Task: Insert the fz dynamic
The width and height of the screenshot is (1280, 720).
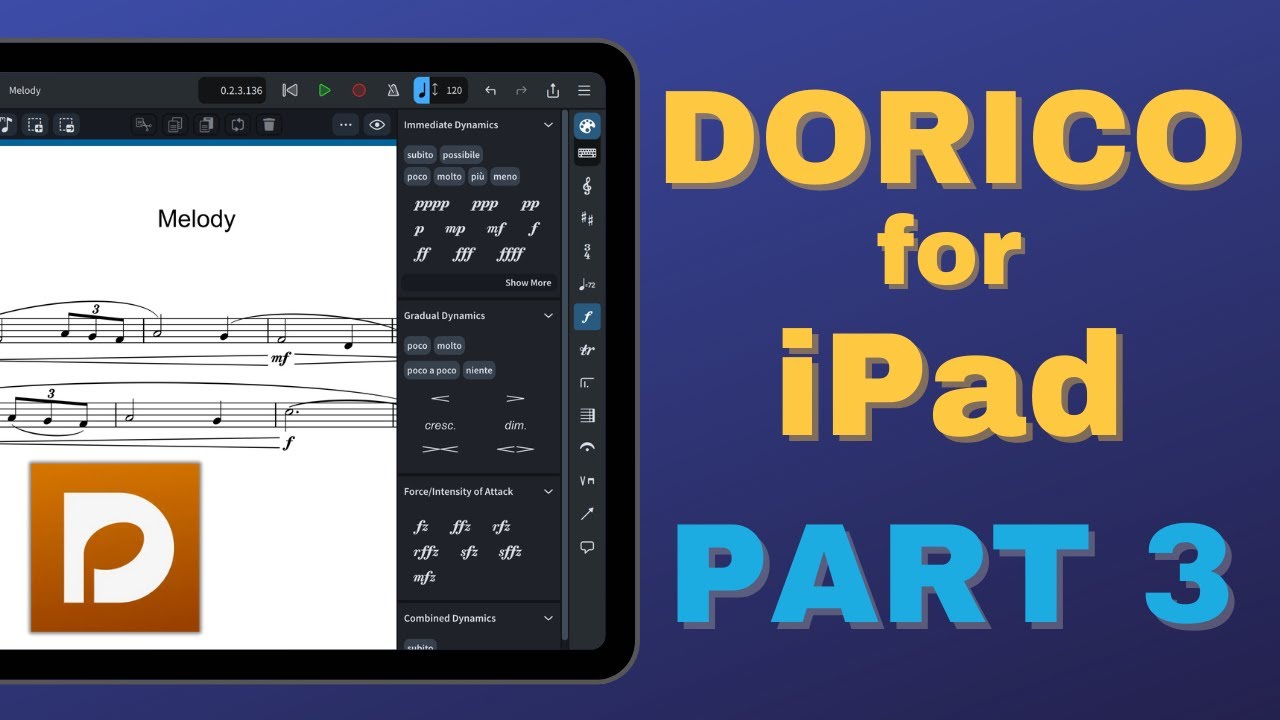Action: click(x=421, y=527)
